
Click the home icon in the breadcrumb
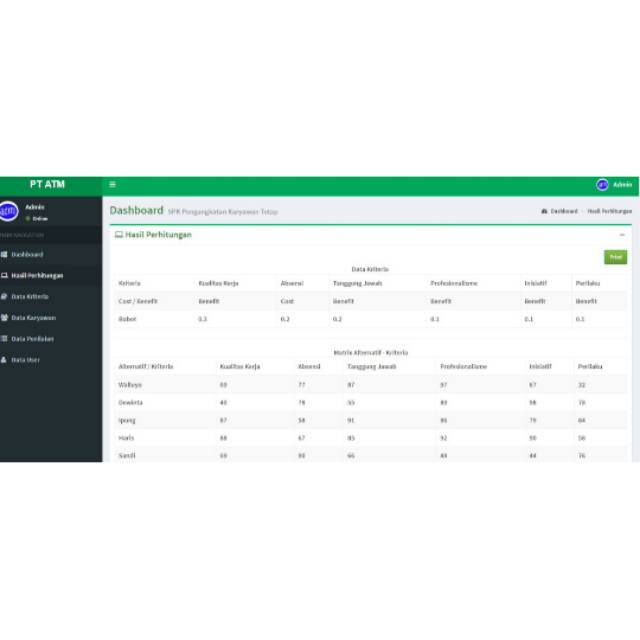pyautogui.click(x=544, y=211)
